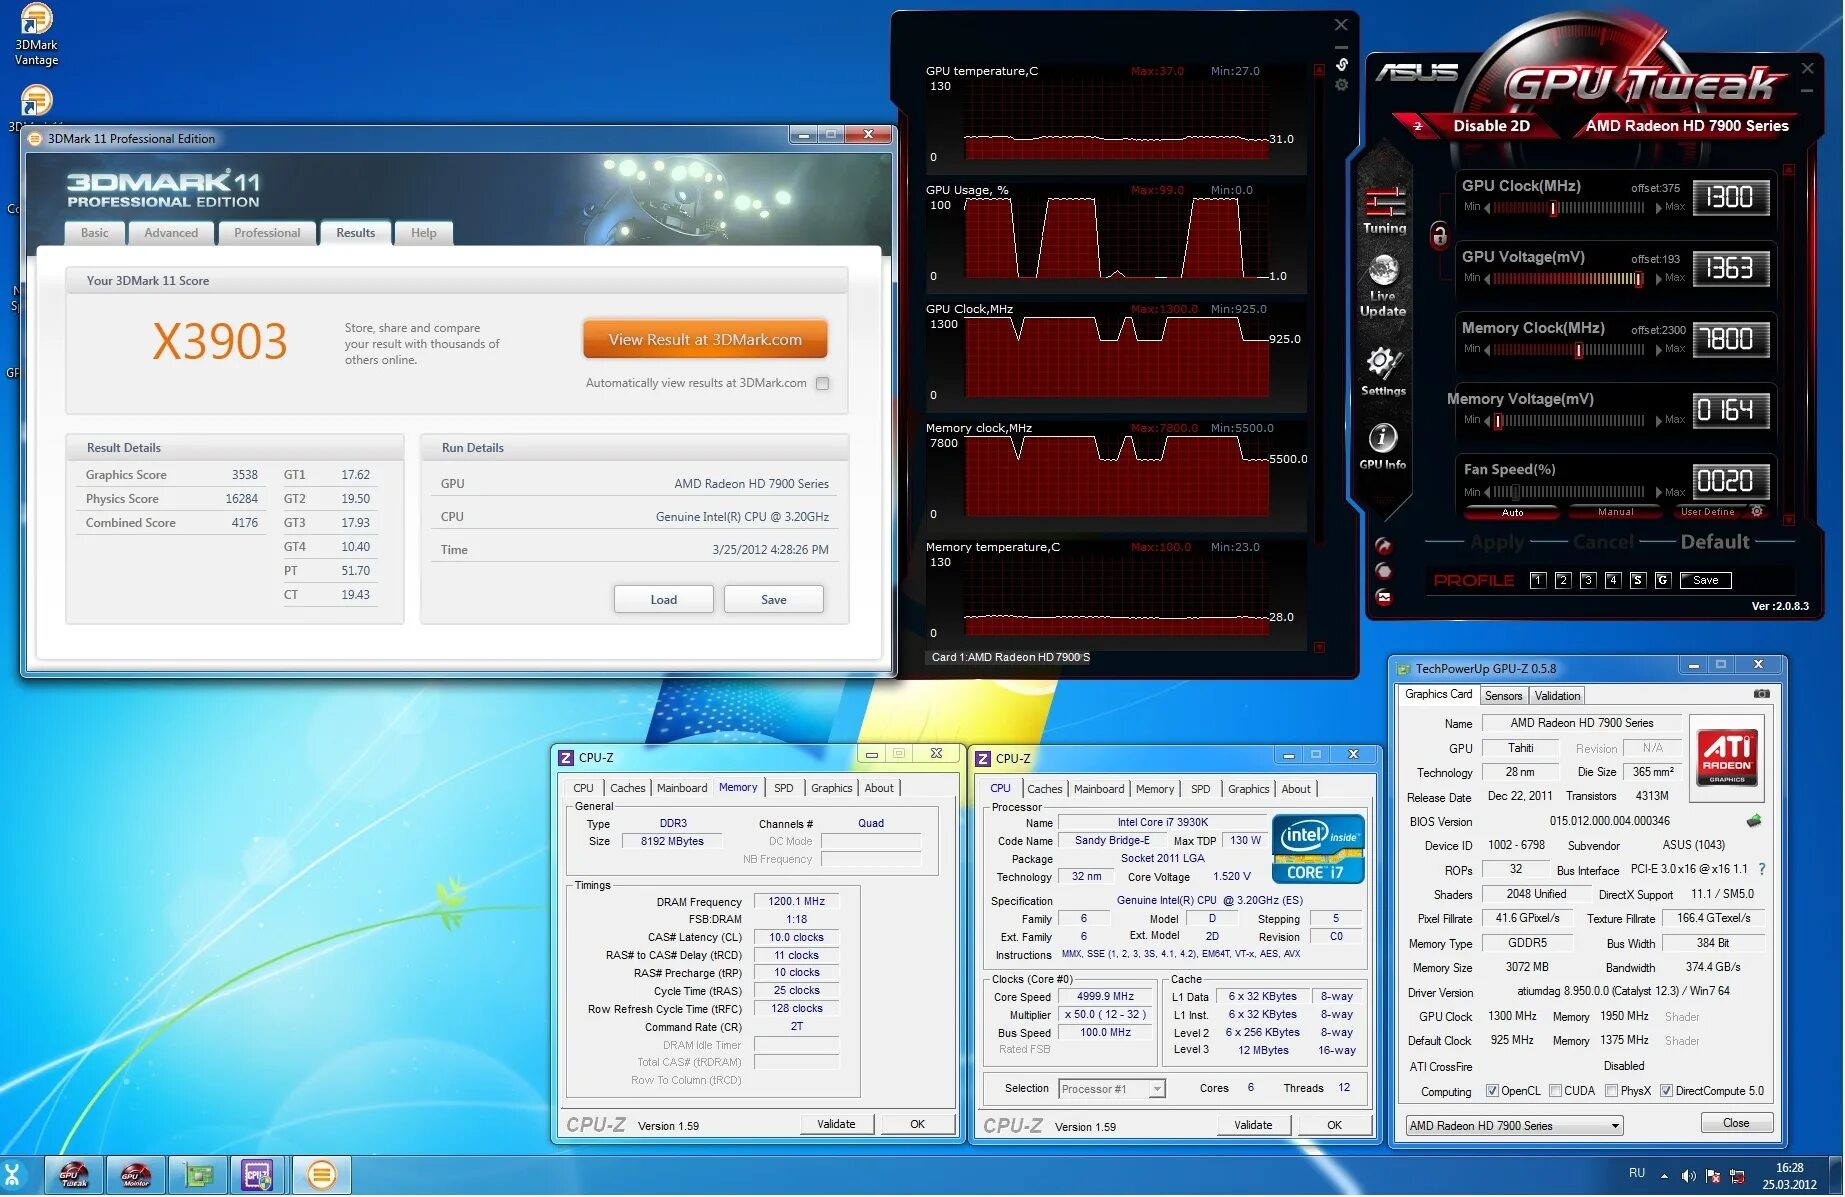
Task: Click the Bus Interface question mark icon
Action: pyautogui.click(x=1761, y=869)
